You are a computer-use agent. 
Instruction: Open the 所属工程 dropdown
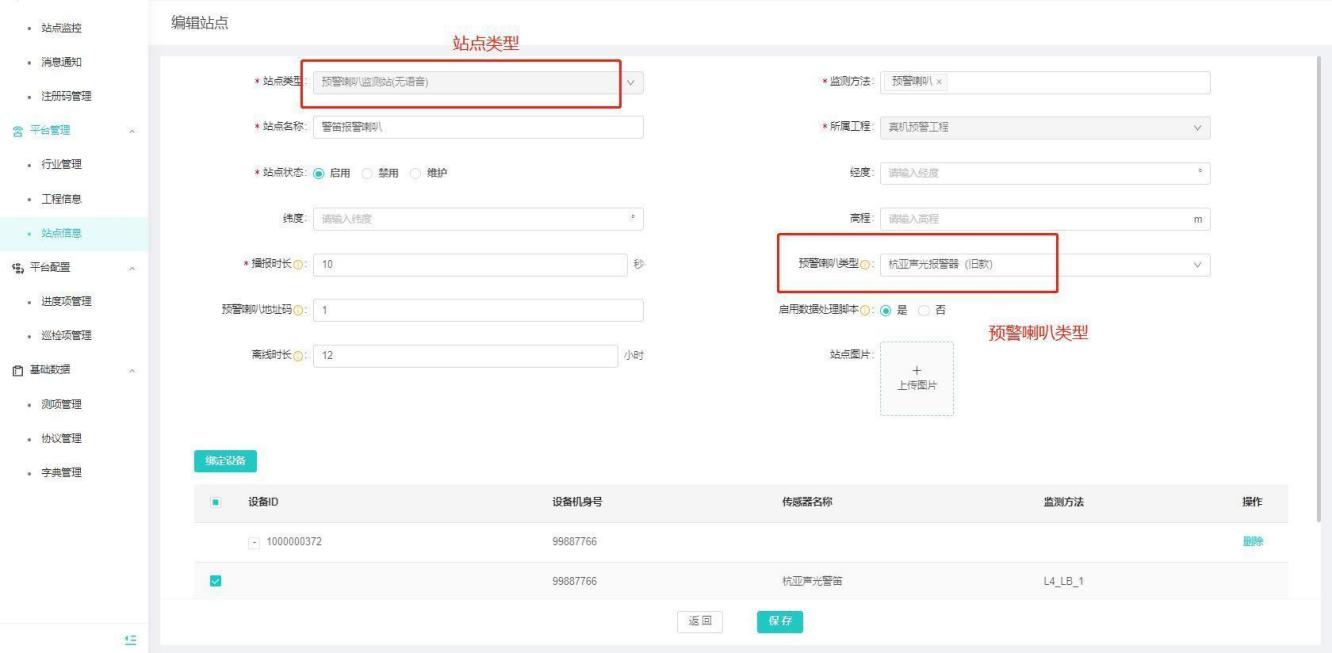pyautogui.click(x=1197, y=127)
